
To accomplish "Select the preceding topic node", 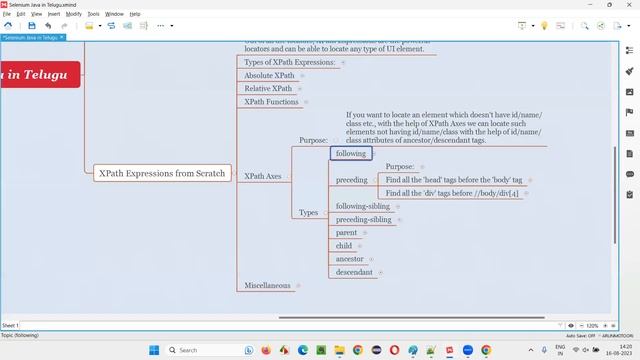I will tap(352, 180).
